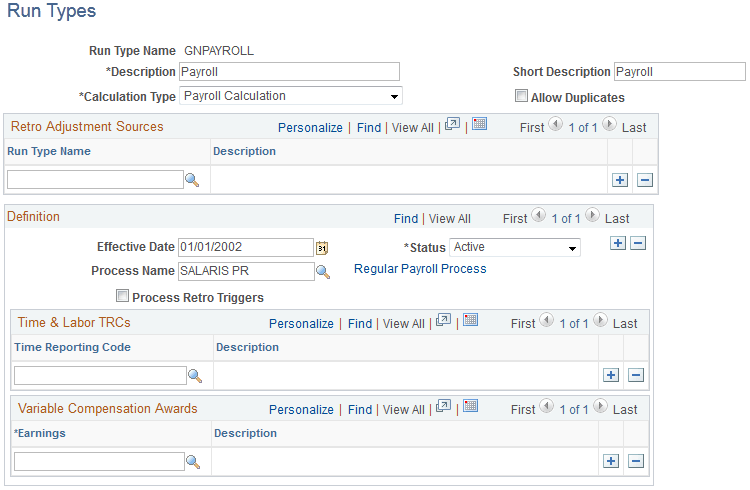The width and height of the screenshot is (750, 490).
Task: Open lookup for Retro Adjustment Run Type Name
Action: click(x=192, y=180)
